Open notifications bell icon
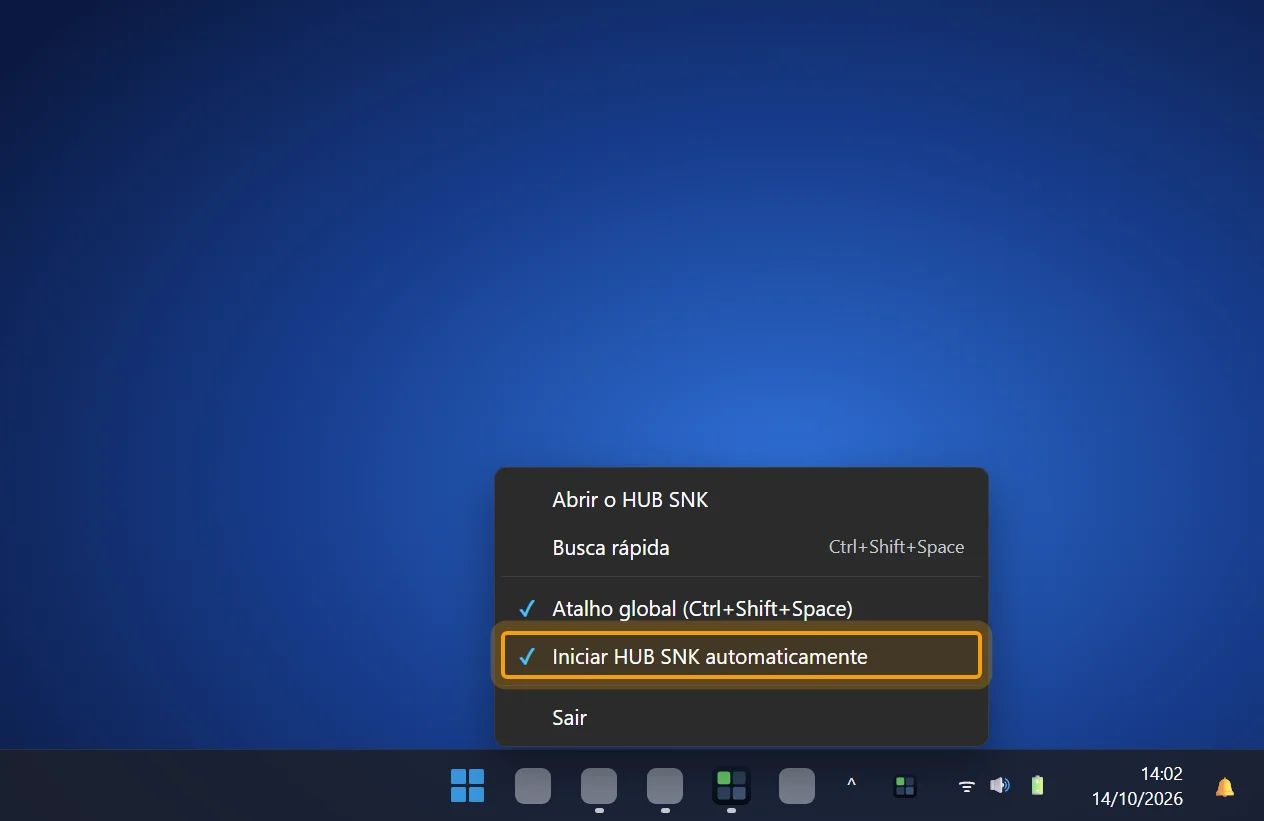 tap(1224, 787)
